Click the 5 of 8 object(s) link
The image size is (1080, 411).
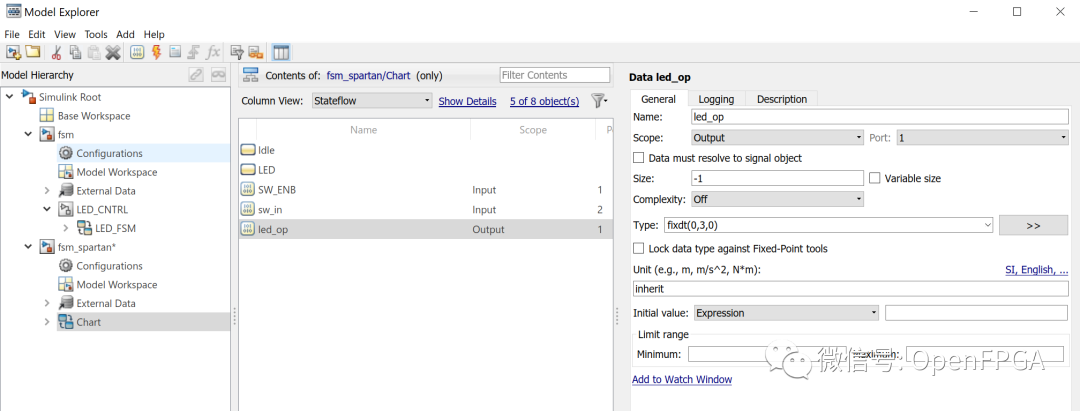(x=544, y=101)
